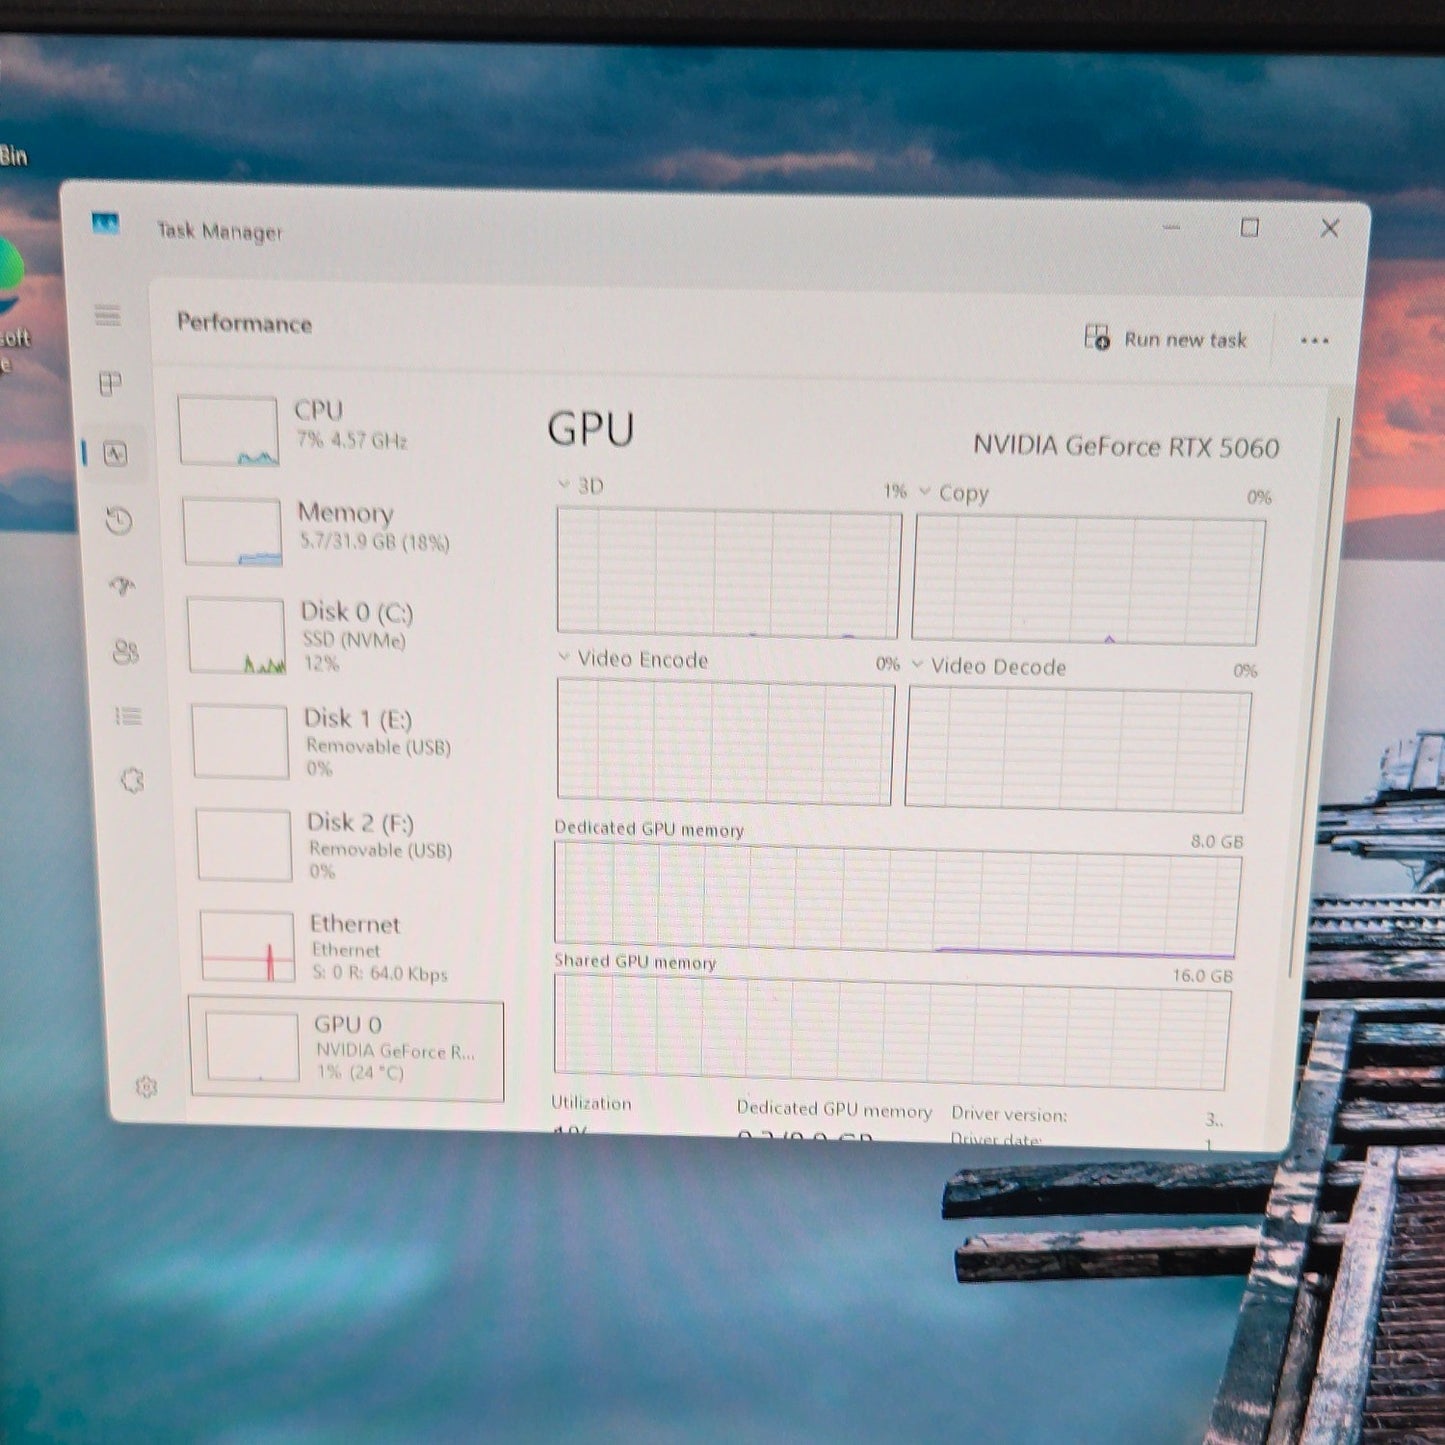Viewport: 1445px width, 1445px height.
Task: Click the Copy usage graph
Action: (x=1088, y=581)
